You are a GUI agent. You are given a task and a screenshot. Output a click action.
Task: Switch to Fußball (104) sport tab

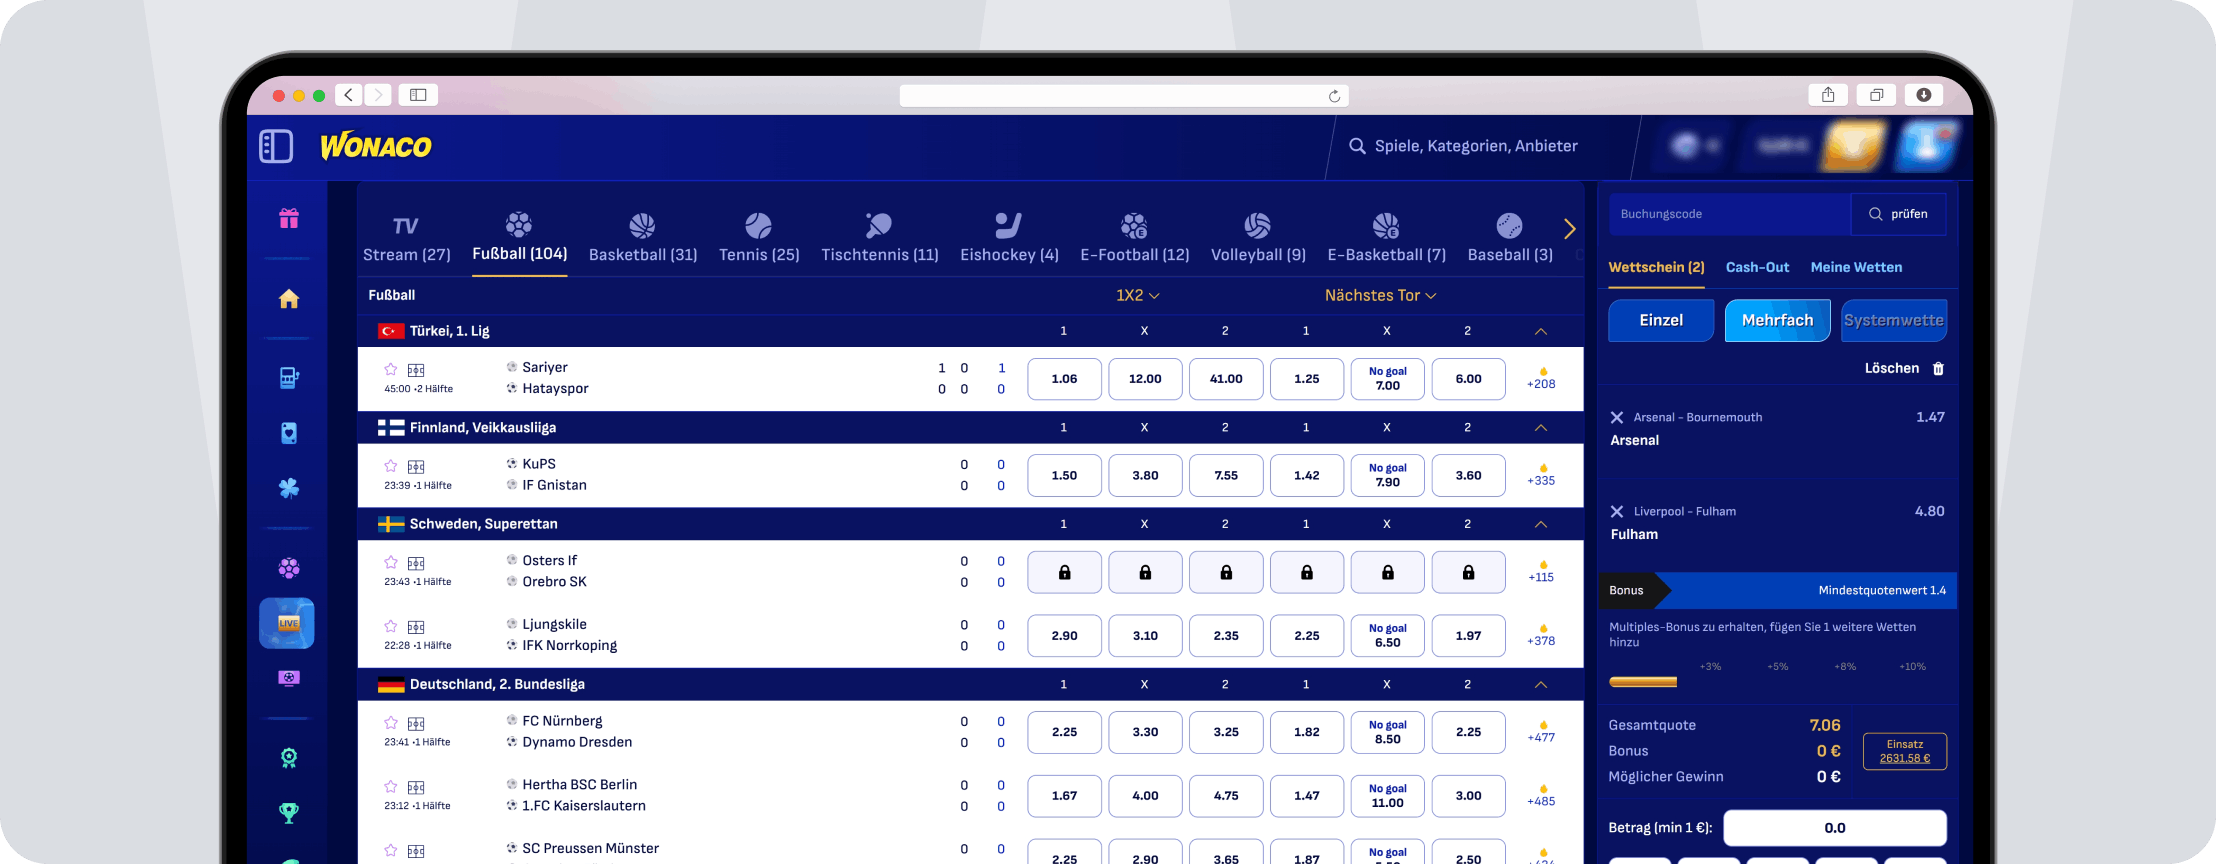(x=520, y=239)
